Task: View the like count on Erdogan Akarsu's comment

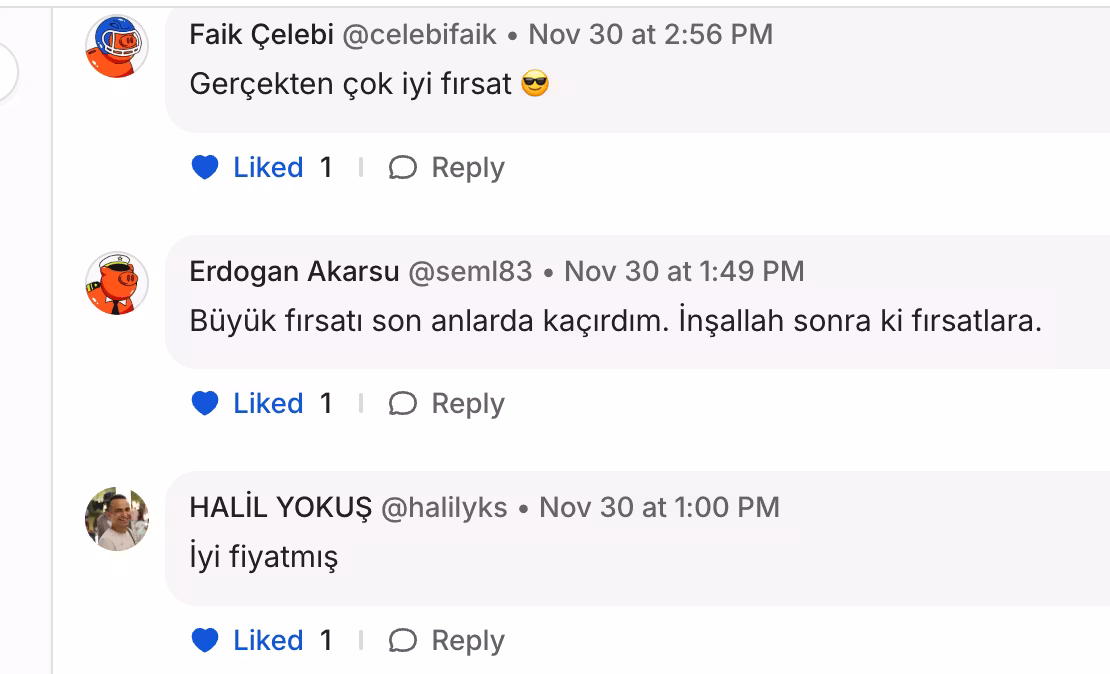Action: [326, 404]
